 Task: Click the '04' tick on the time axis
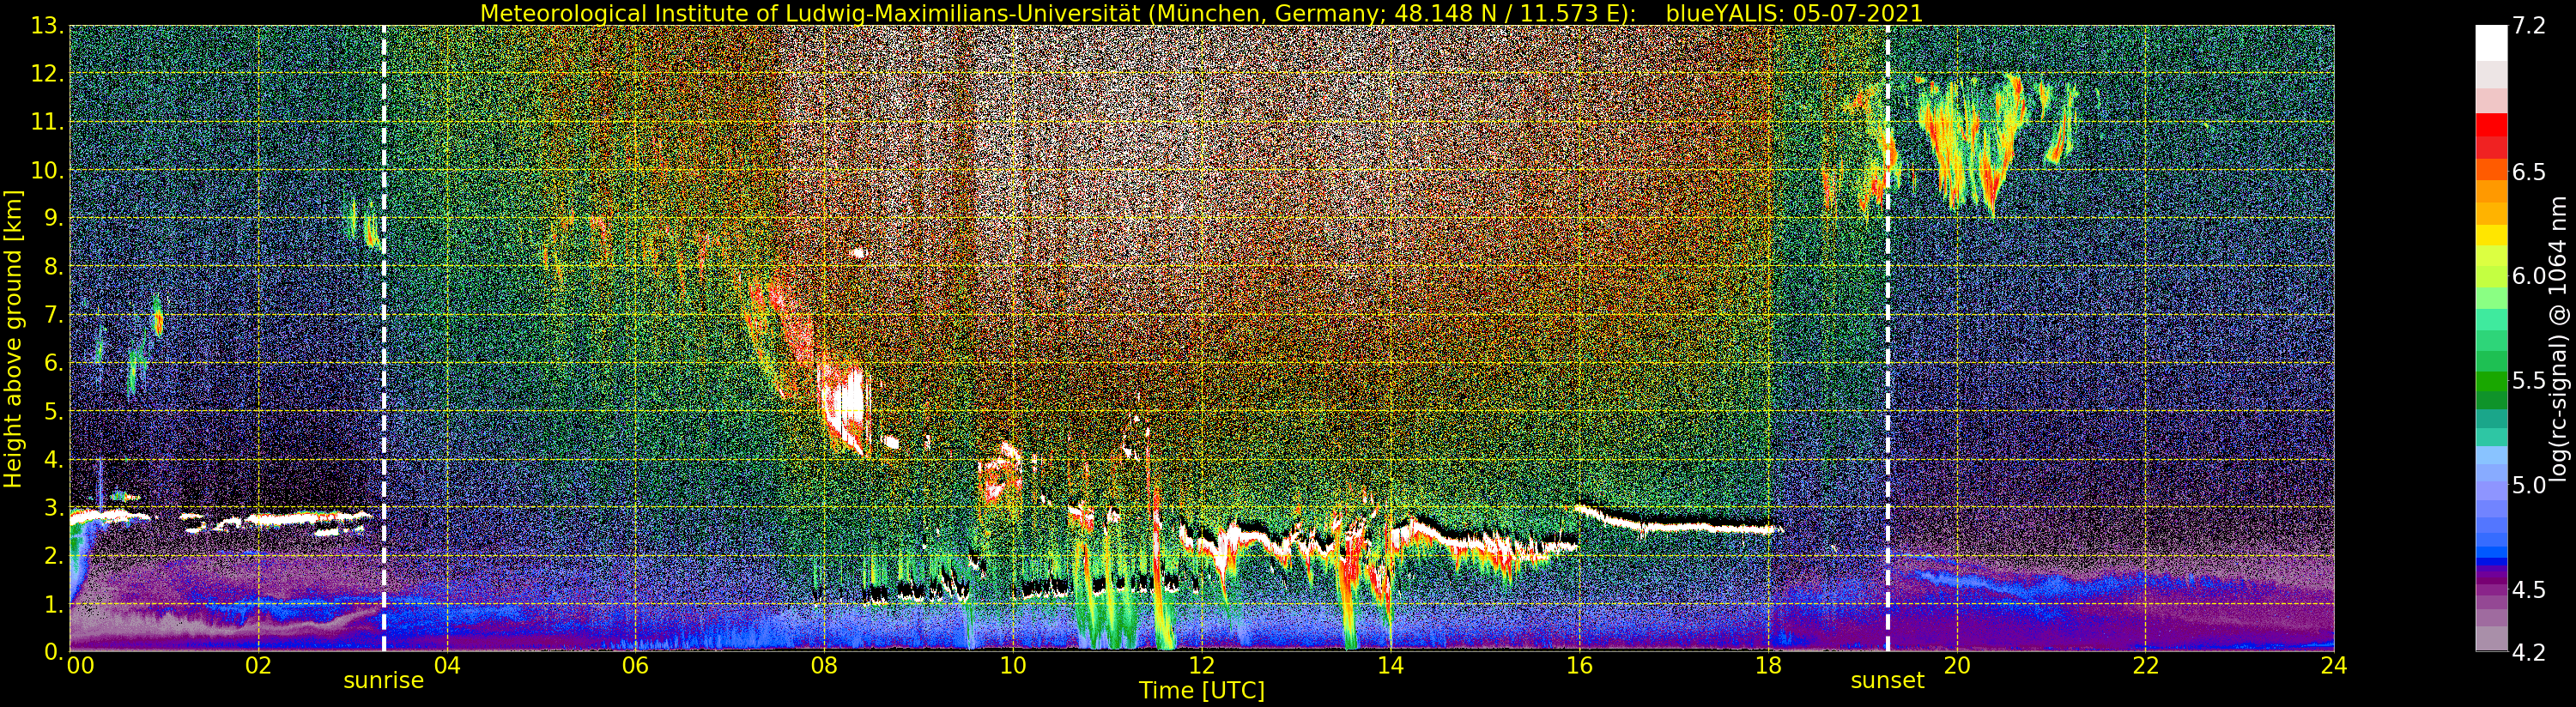pyautogui.click(x=447, y=666)
